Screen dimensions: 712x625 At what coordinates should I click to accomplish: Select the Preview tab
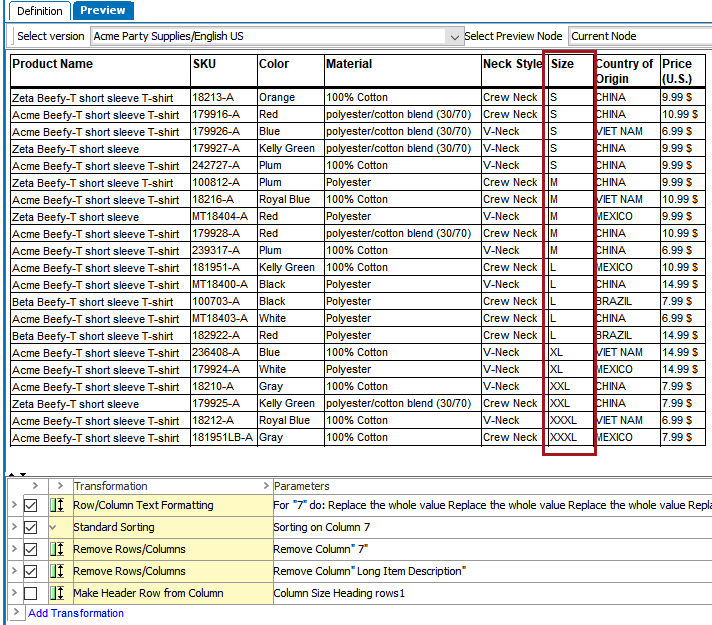(x=103, y=10)
